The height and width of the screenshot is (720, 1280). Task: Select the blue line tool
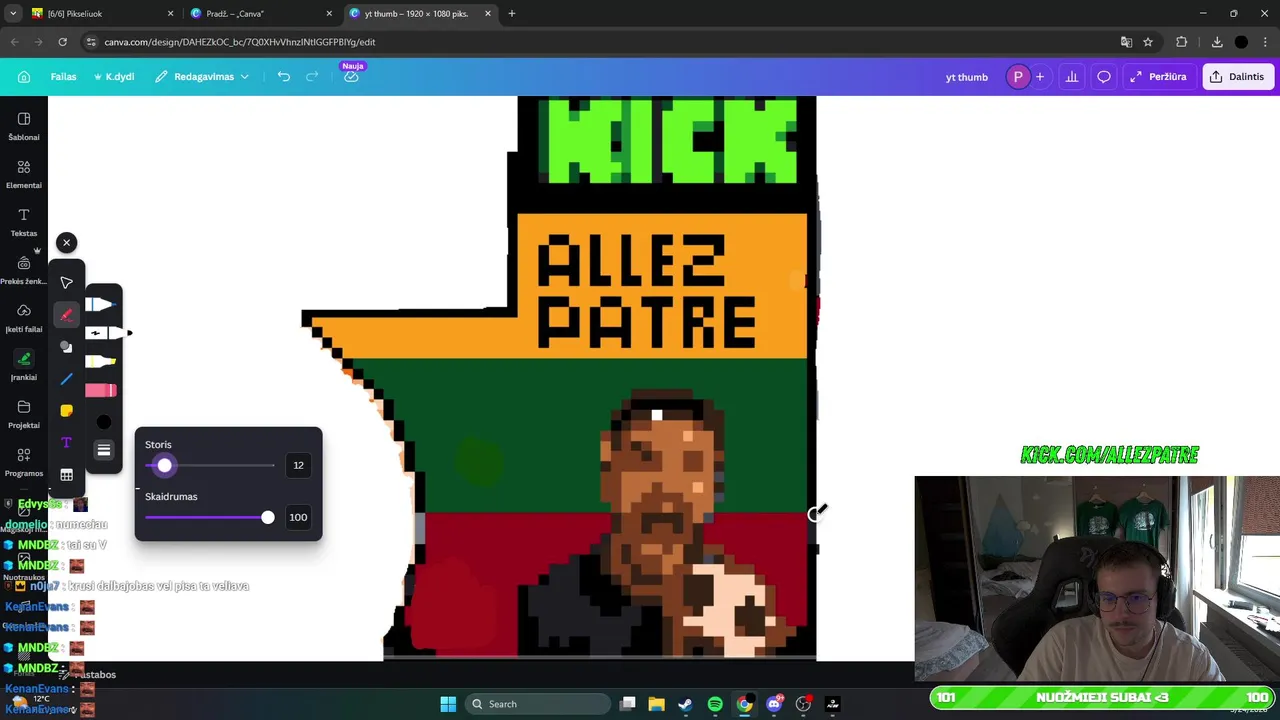66,379
